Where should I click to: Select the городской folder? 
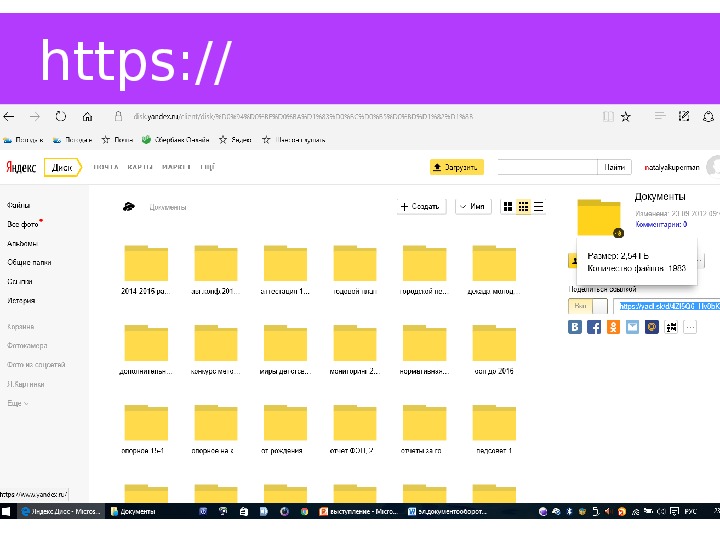(x=424, y=270)
